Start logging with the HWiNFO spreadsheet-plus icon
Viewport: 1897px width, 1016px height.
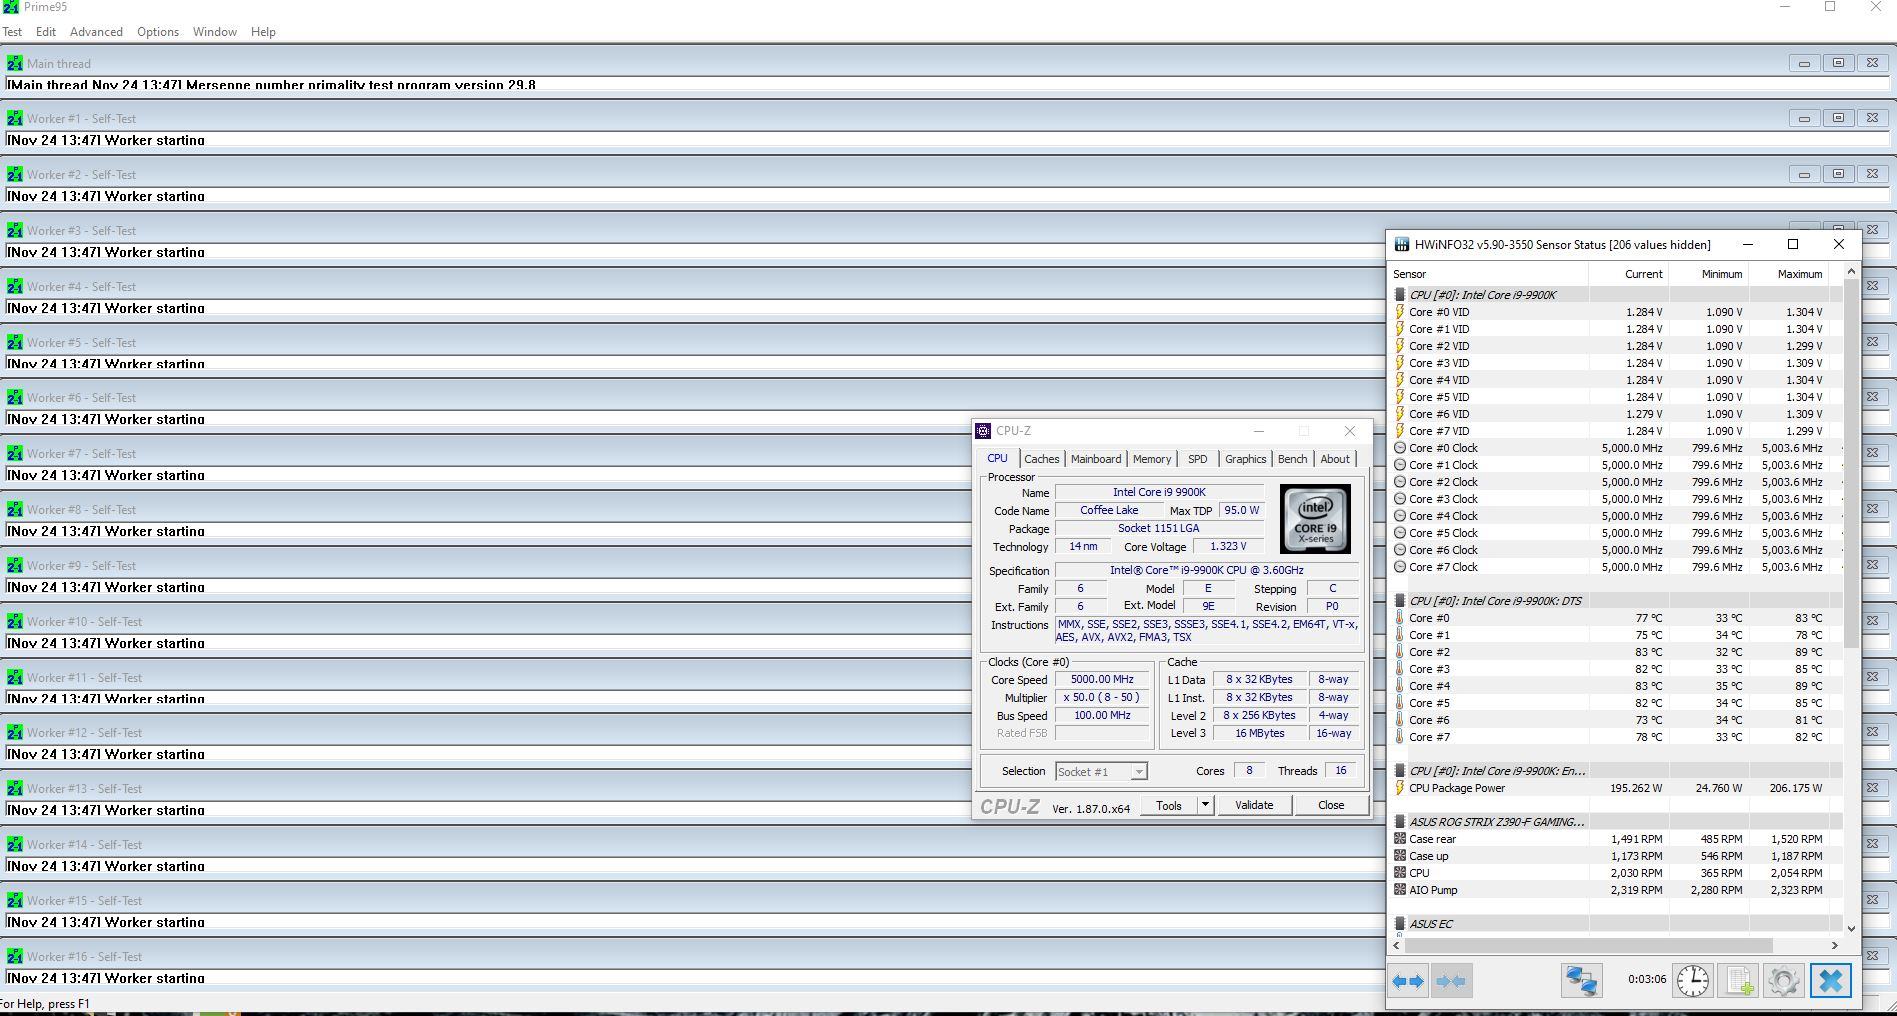pos(1738,981)
